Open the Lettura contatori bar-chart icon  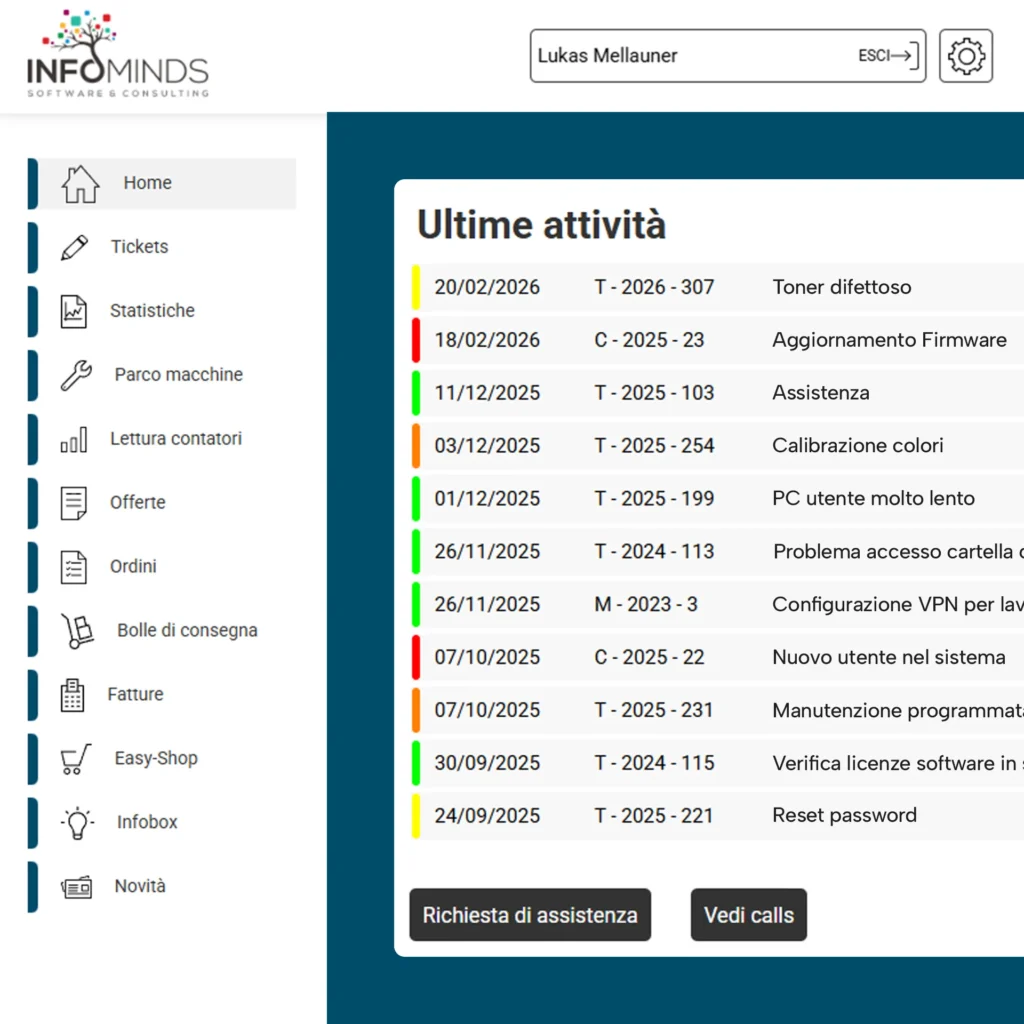pos(74,439)
